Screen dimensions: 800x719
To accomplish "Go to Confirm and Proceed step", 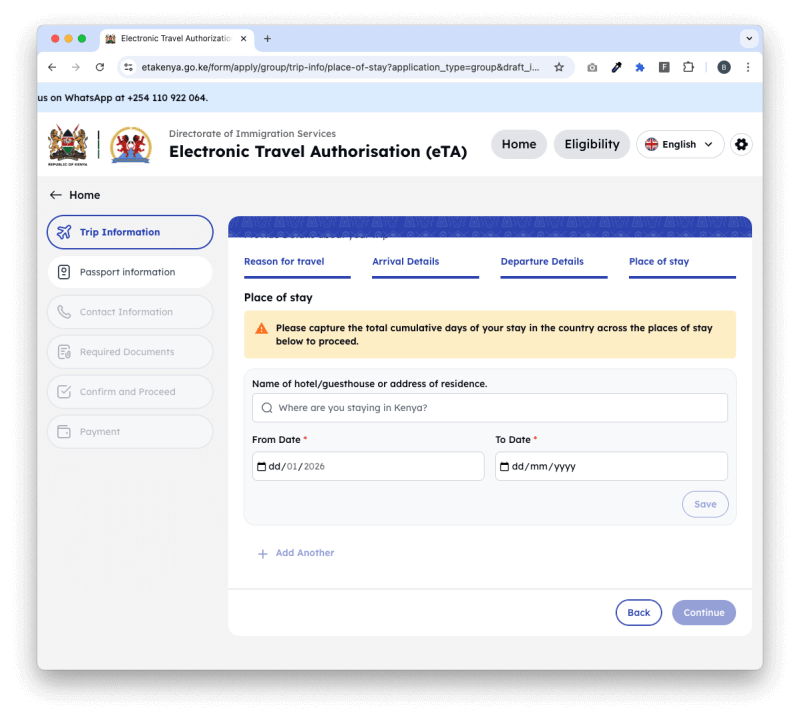I will (130, 391).
